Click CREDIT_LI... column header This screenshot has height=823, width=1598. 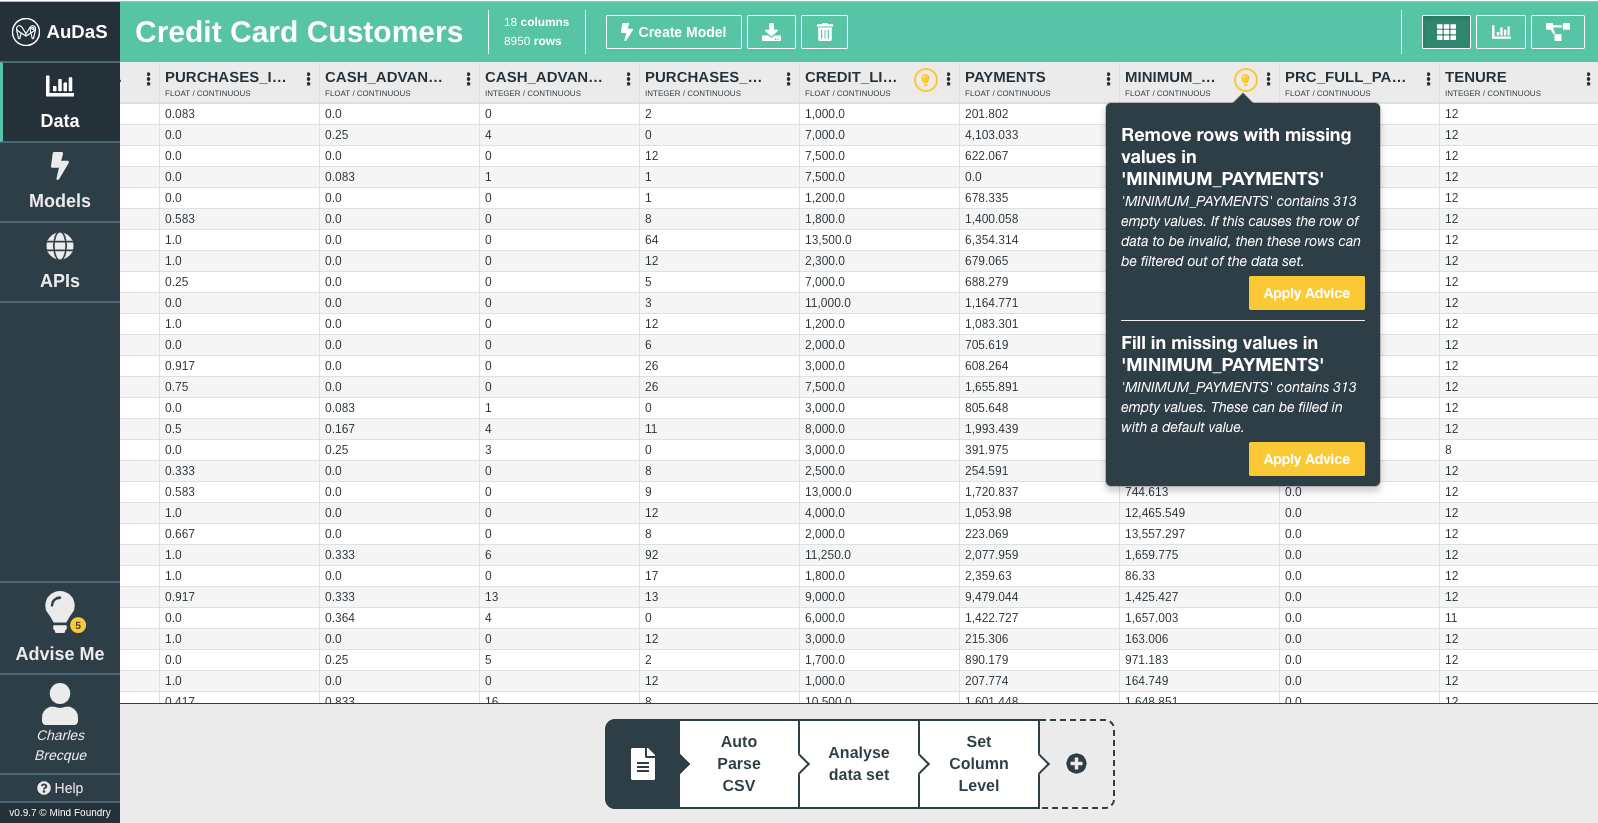tap(851, 77)
